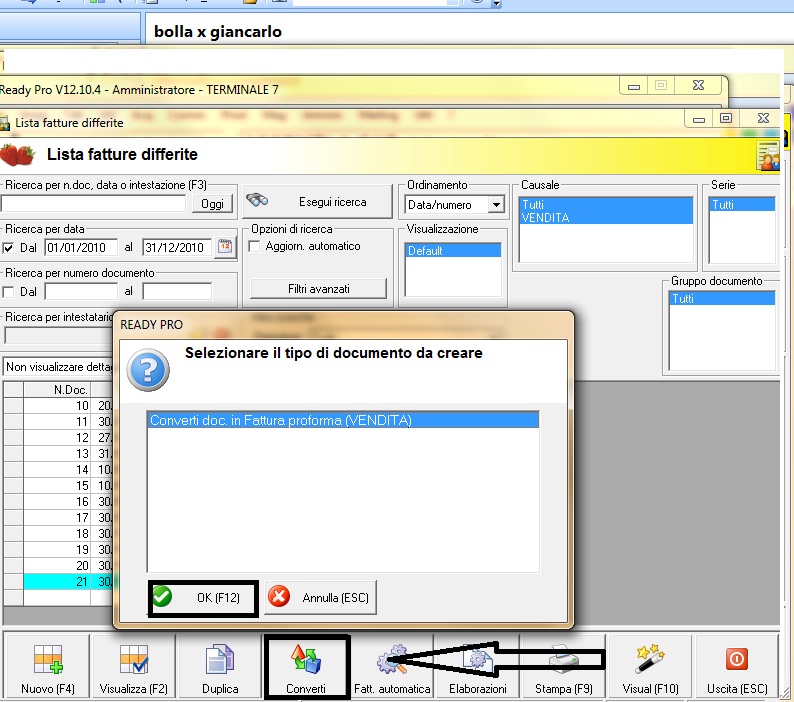Select Tutti in Serie list

(x=742, y=205)
